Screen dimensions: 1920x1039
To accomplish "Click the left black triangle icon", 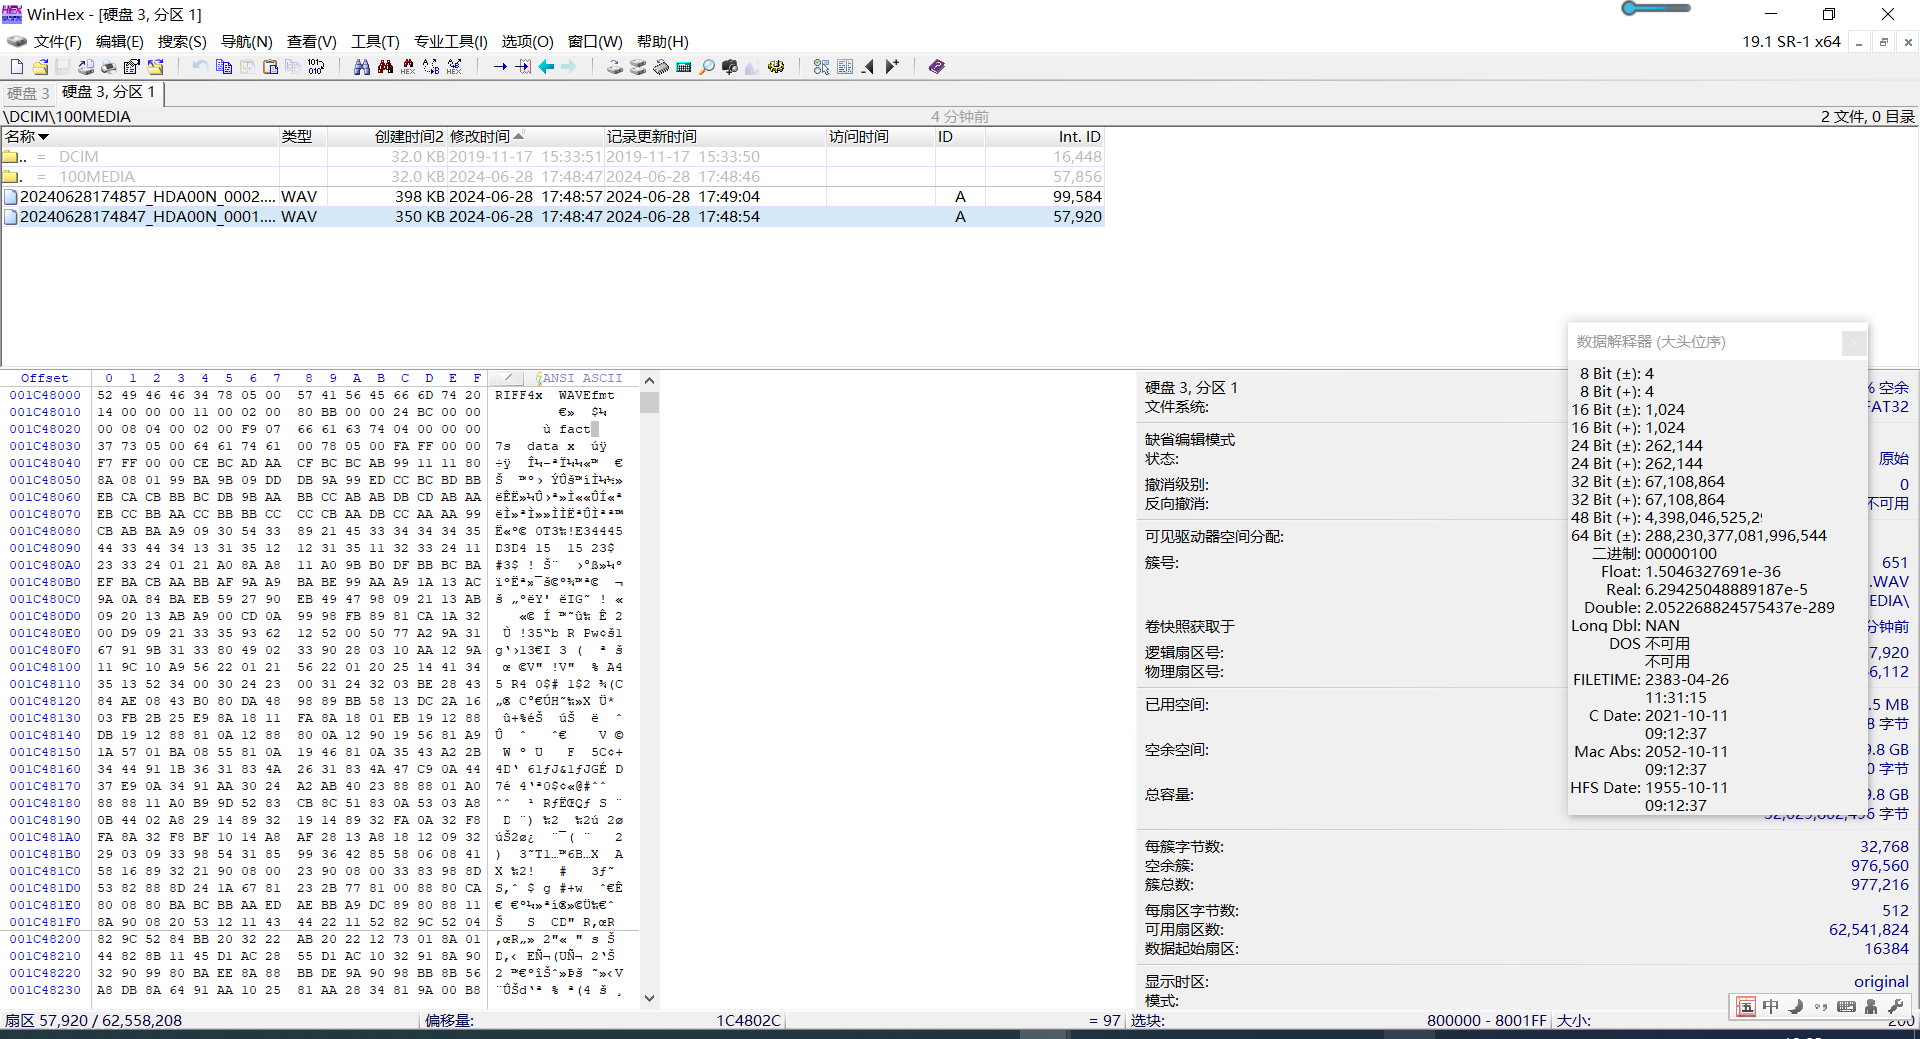I will pos(868,67).
